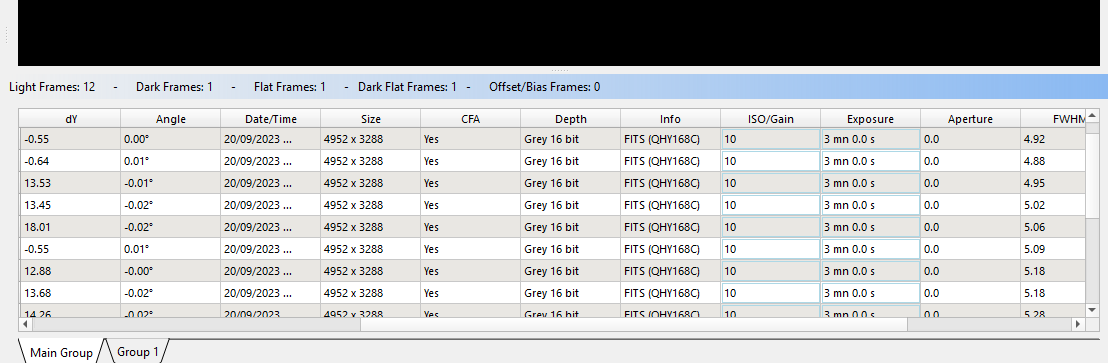Select the Main Group tab

coord(61,352)
